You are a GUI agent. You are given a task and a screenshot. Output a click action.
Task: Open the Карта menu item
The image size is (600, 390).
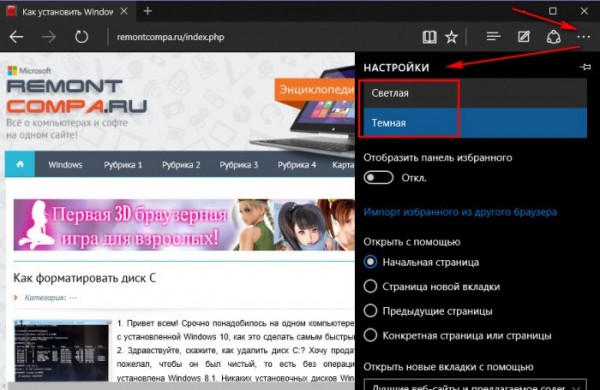[x=343, y=165]
